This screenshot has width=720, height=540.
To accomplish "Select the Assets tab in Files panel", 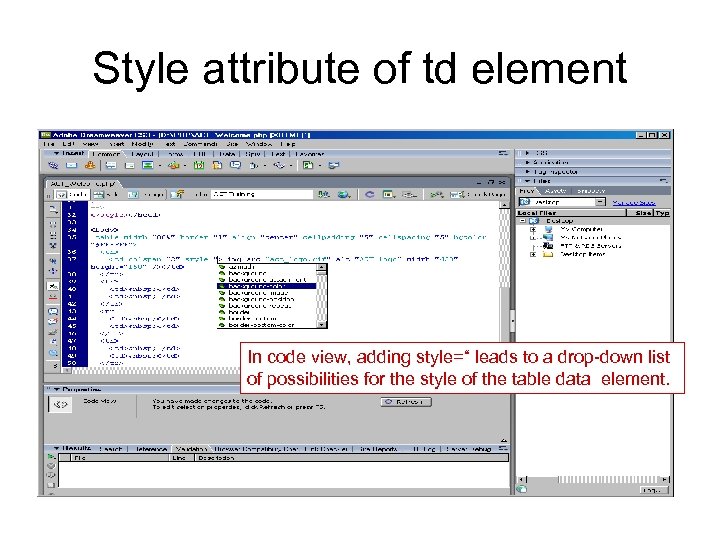I will click(555, 191).
